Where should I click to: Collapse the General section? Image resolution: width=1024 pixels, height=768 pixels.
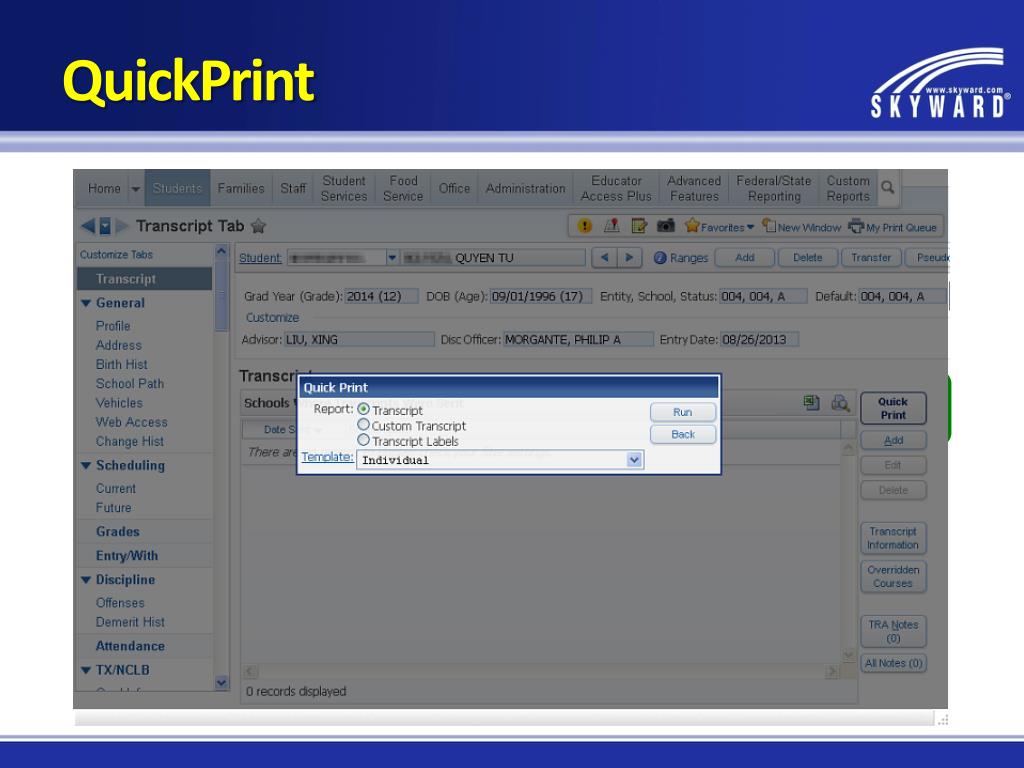click(x=86, y=303)
